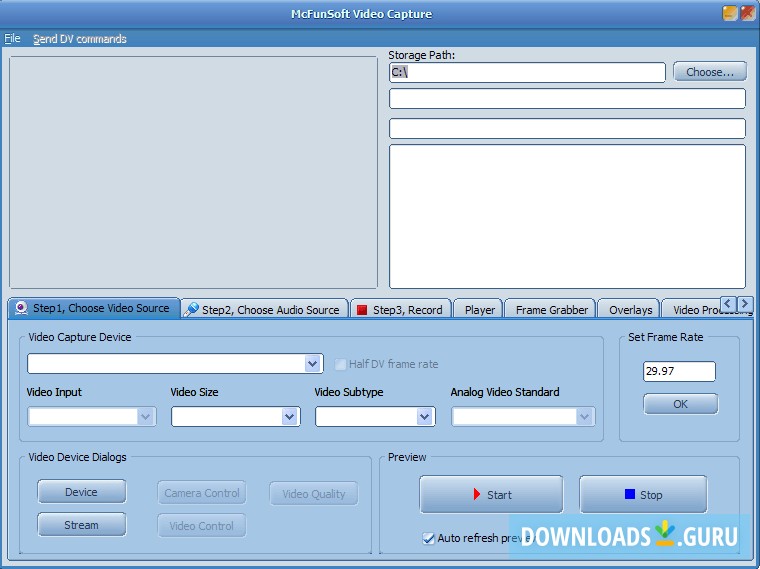Click the Video Control button
Image resolution: width=760 pixels, height=569 pixels.
[x=202, y=526]
